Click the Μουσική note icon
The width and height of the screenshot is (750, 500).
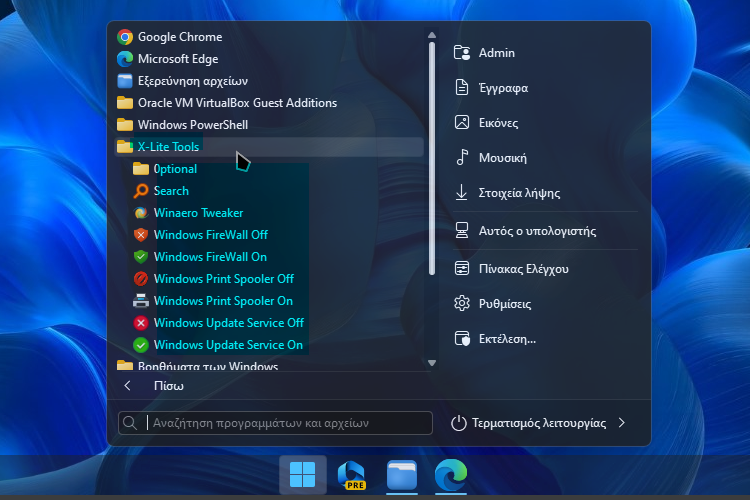pos(462,157)
